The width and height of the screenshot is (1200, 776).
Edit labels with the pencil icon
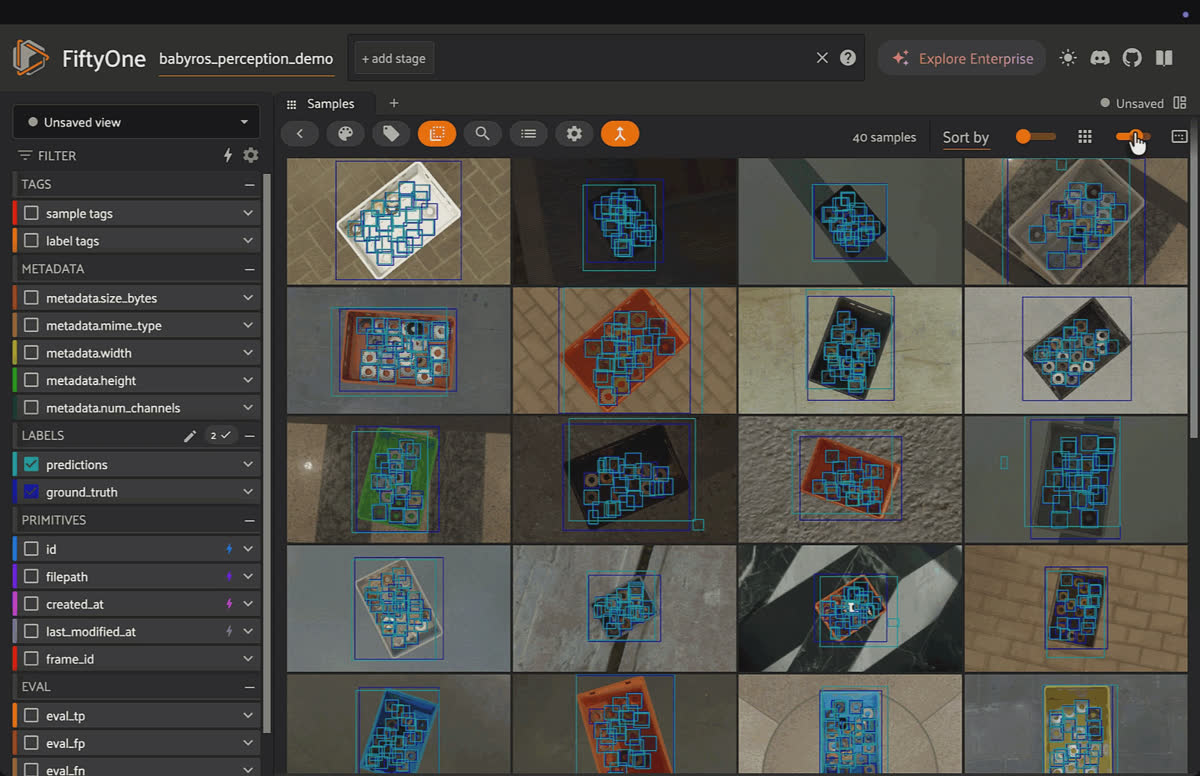point(190,436)
